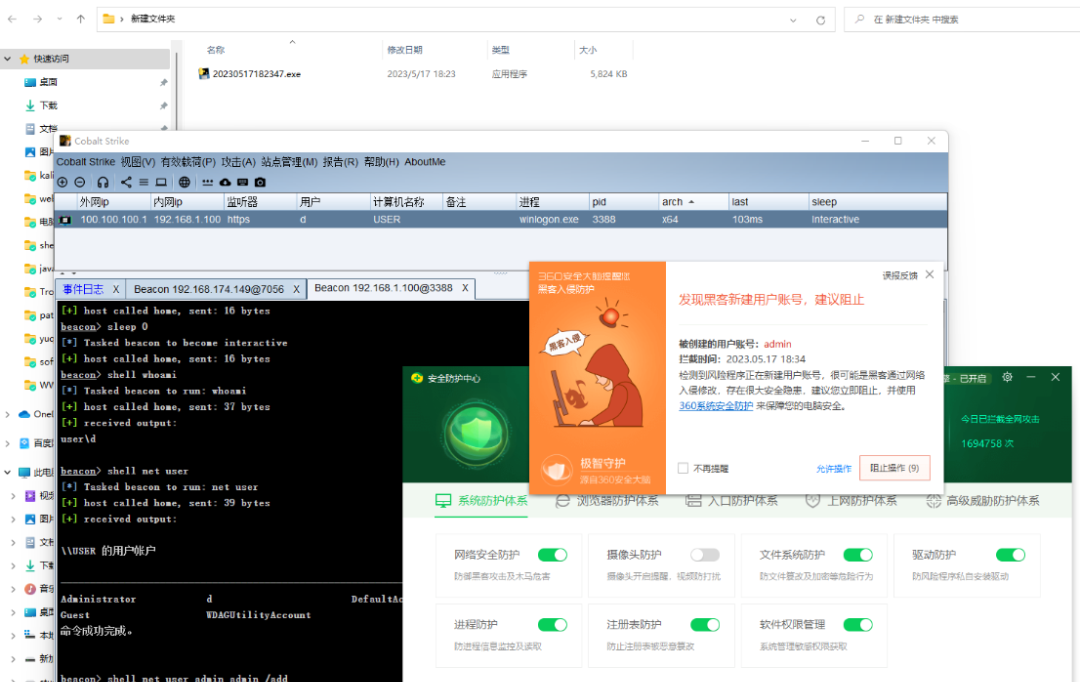Toggle the 驱动防护 switch
This screenshot has width=1080, height=682.
pyautogui.click(x=1010, y=555)
